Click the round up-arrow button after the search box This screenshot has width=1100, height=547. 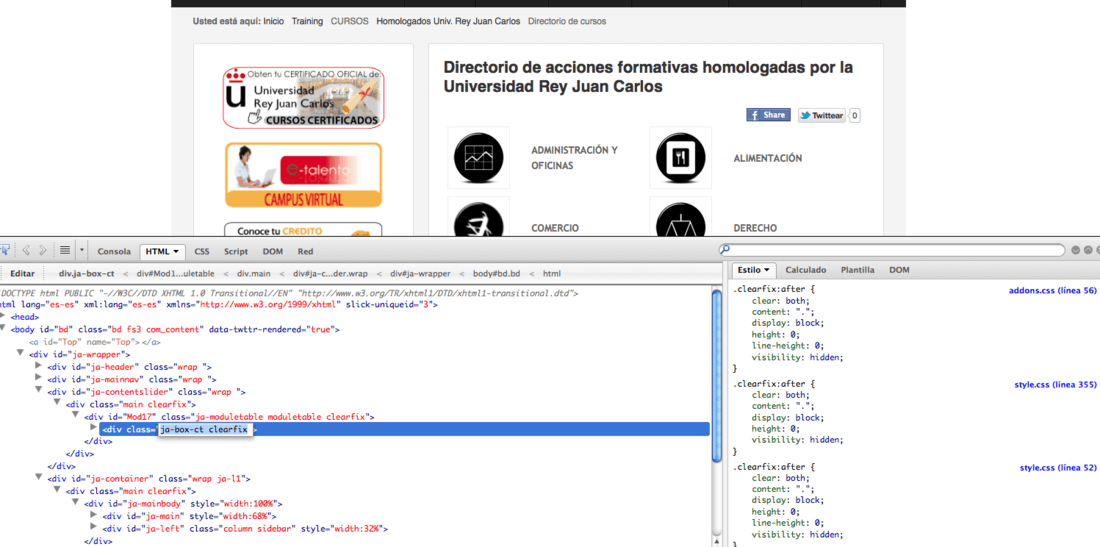1088,250
